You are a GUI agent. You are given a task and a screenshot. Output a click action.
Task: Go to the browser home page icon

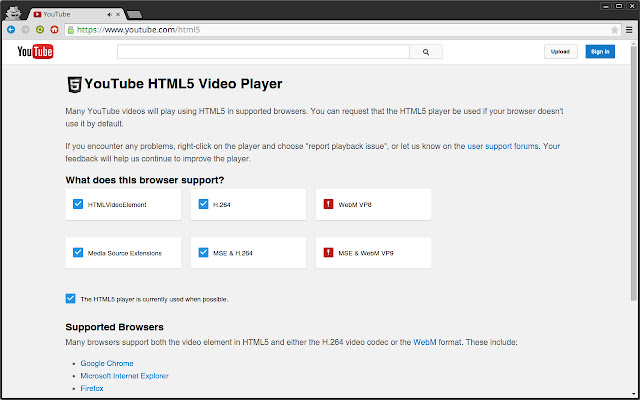[54, 29]
